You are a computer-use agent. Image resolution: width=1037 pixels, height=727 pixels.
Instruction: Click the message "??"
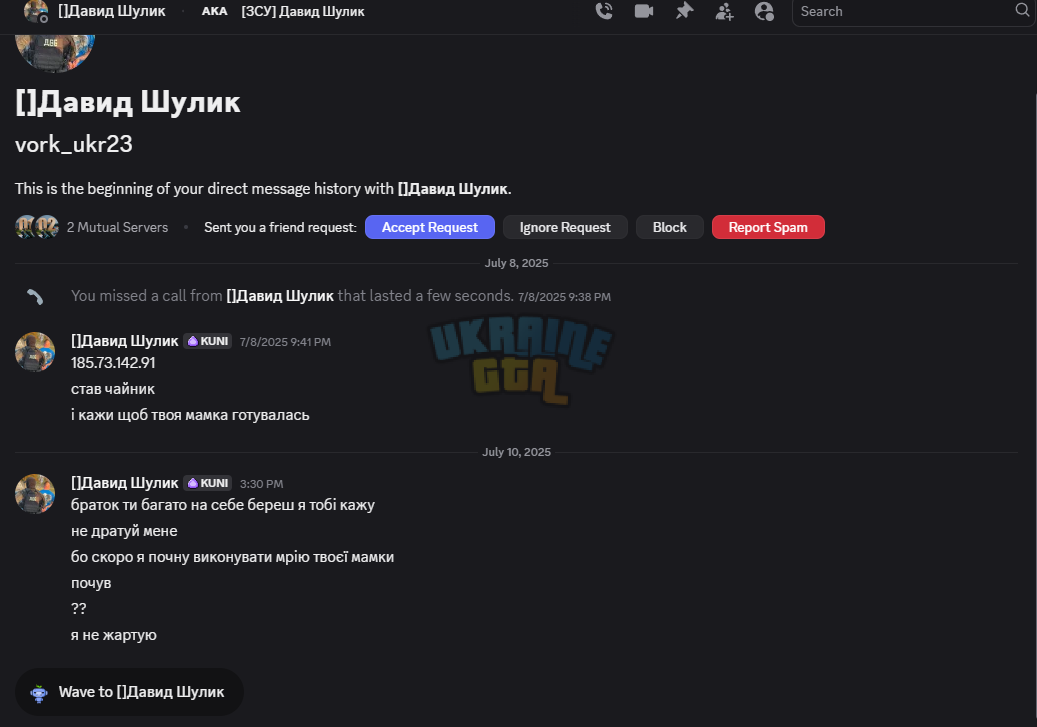click(x=79, y=609)
